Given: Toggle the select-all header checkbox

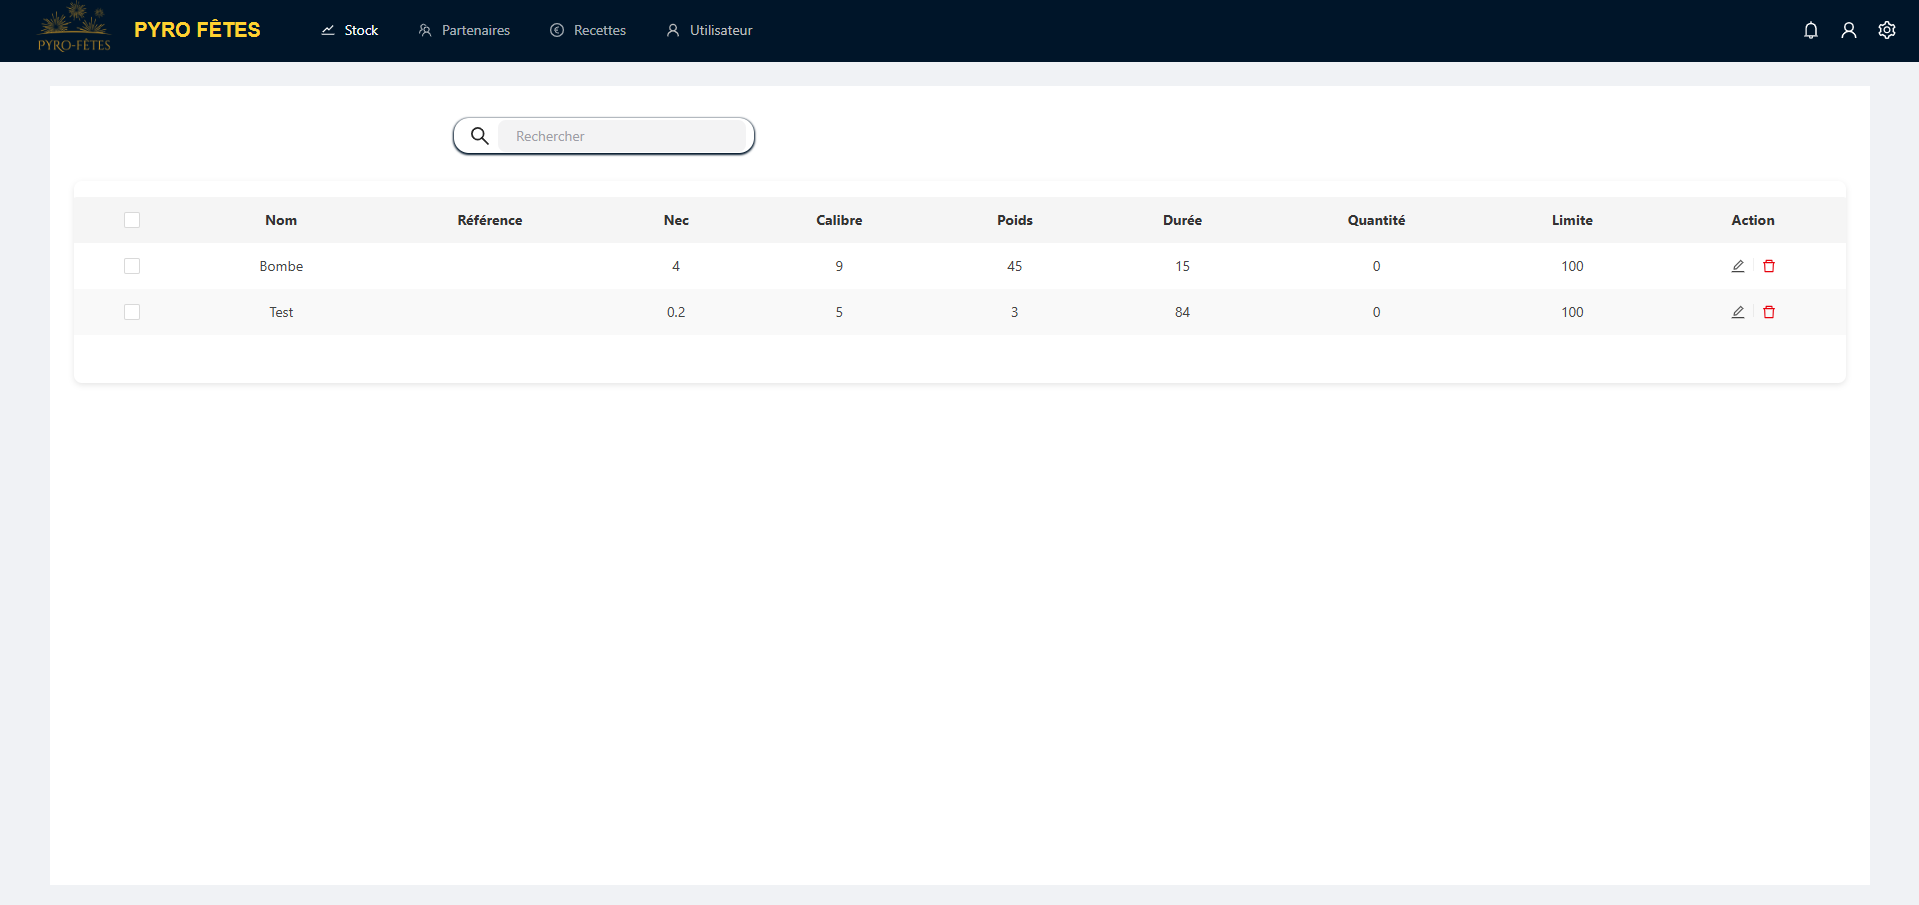Looking at the screenshot, I should click(x=132, y=220).
